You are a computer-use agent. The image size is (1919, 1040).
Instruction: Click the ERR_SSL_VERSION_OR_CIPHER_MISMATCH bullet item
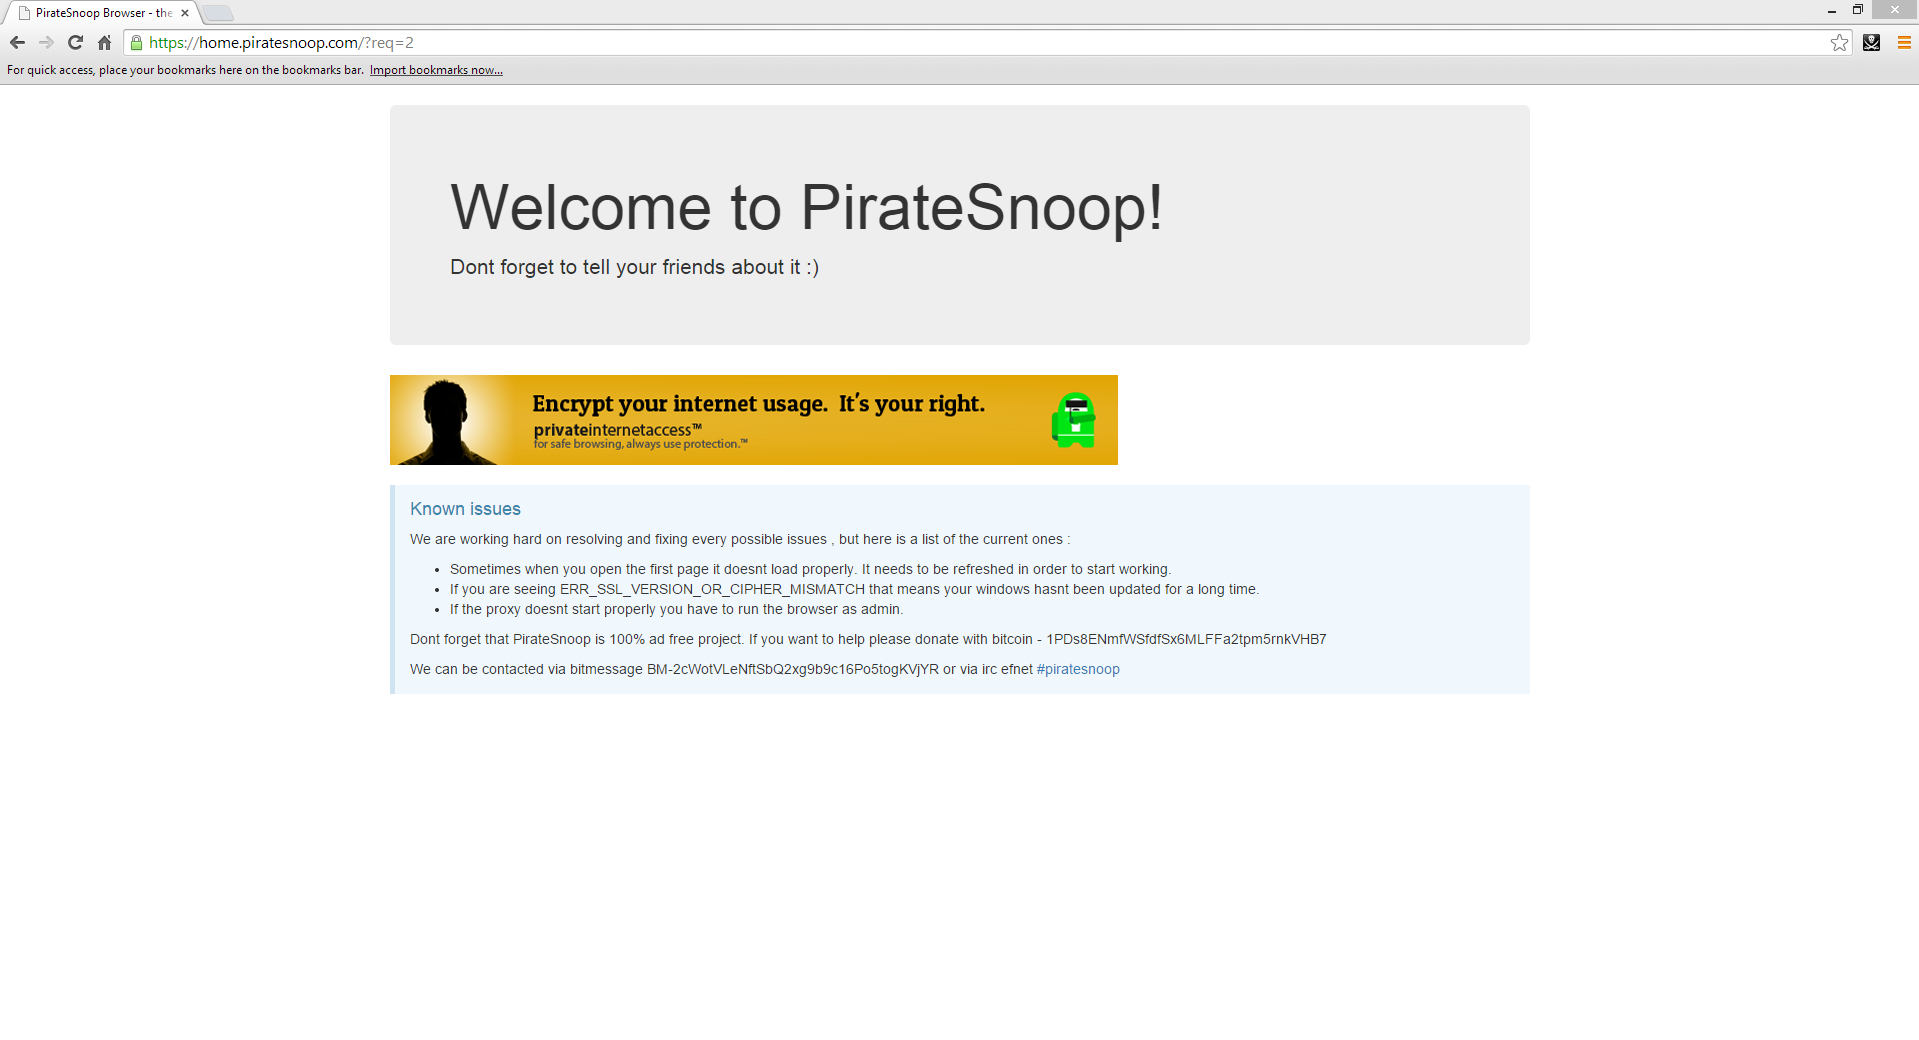pos(854,589)
